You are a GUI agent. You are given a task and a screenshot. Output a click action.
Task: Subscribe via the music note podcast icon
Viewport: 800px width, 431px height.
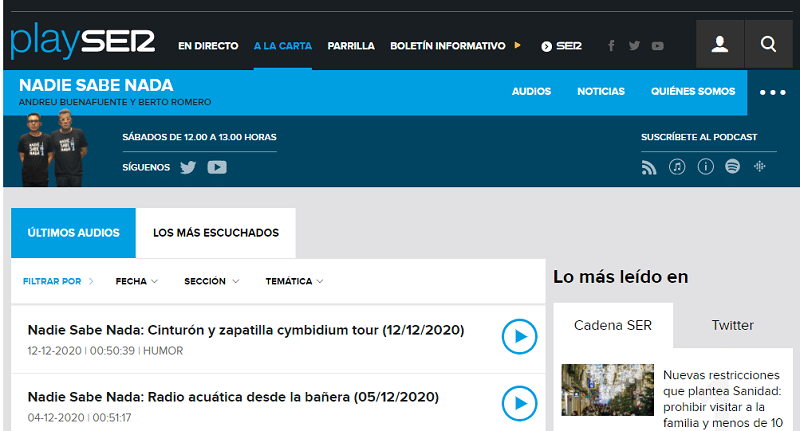[x=677, y=167]
